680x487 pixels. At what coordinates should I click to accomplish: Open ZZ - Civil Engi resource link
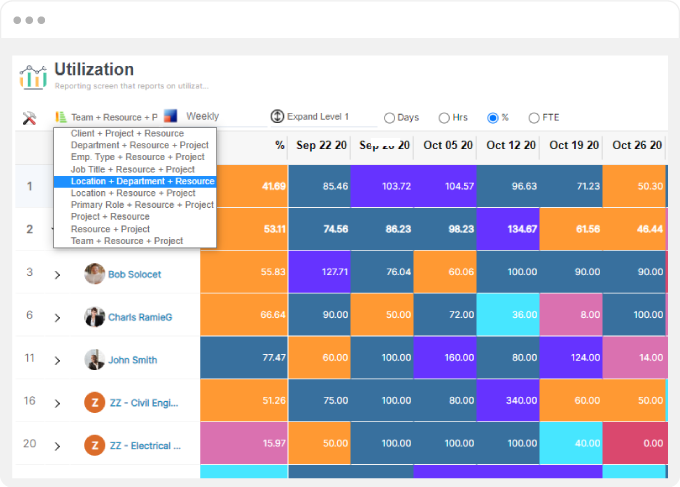pos(144,403)
